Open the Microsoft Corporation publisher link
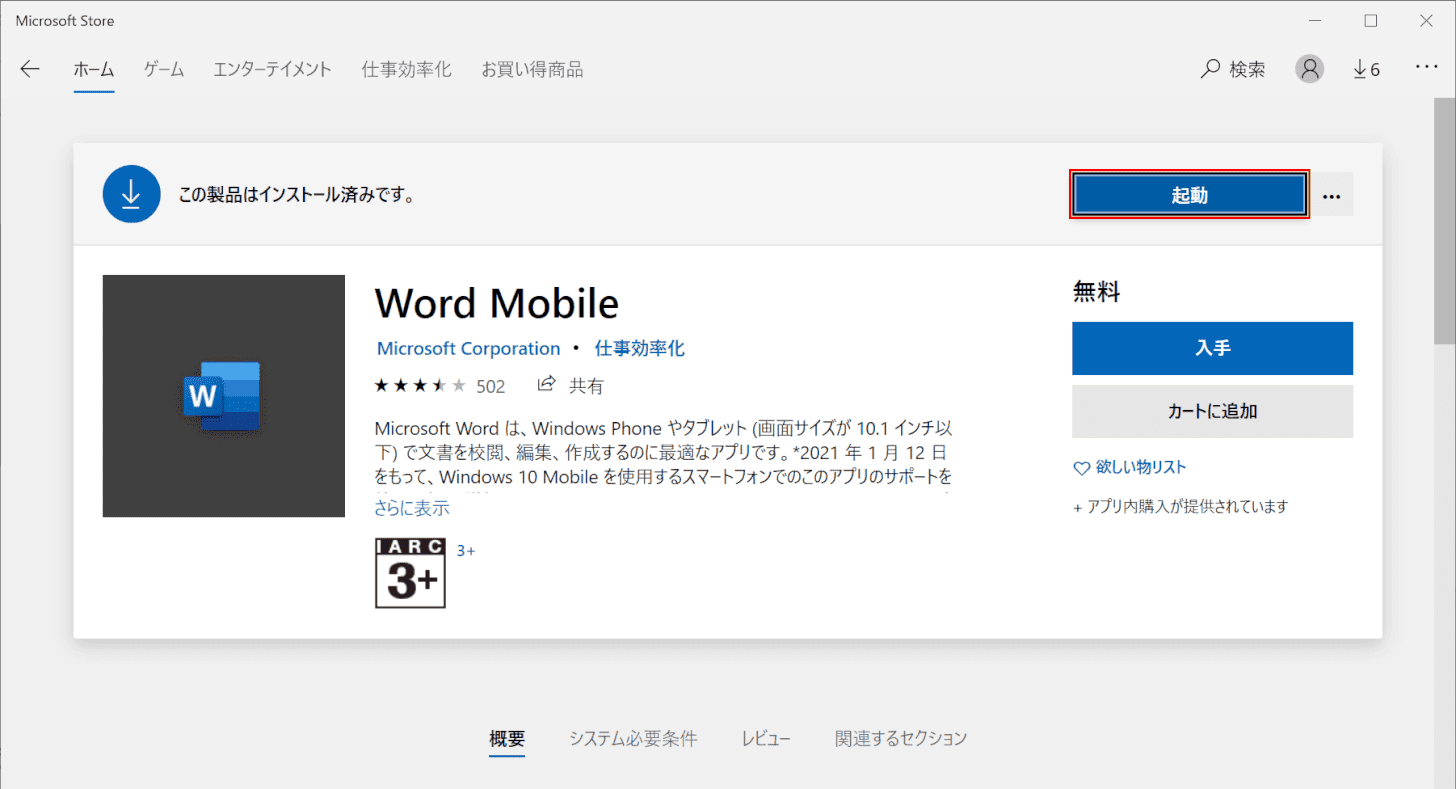1456x789 pixels. [468, 349]
